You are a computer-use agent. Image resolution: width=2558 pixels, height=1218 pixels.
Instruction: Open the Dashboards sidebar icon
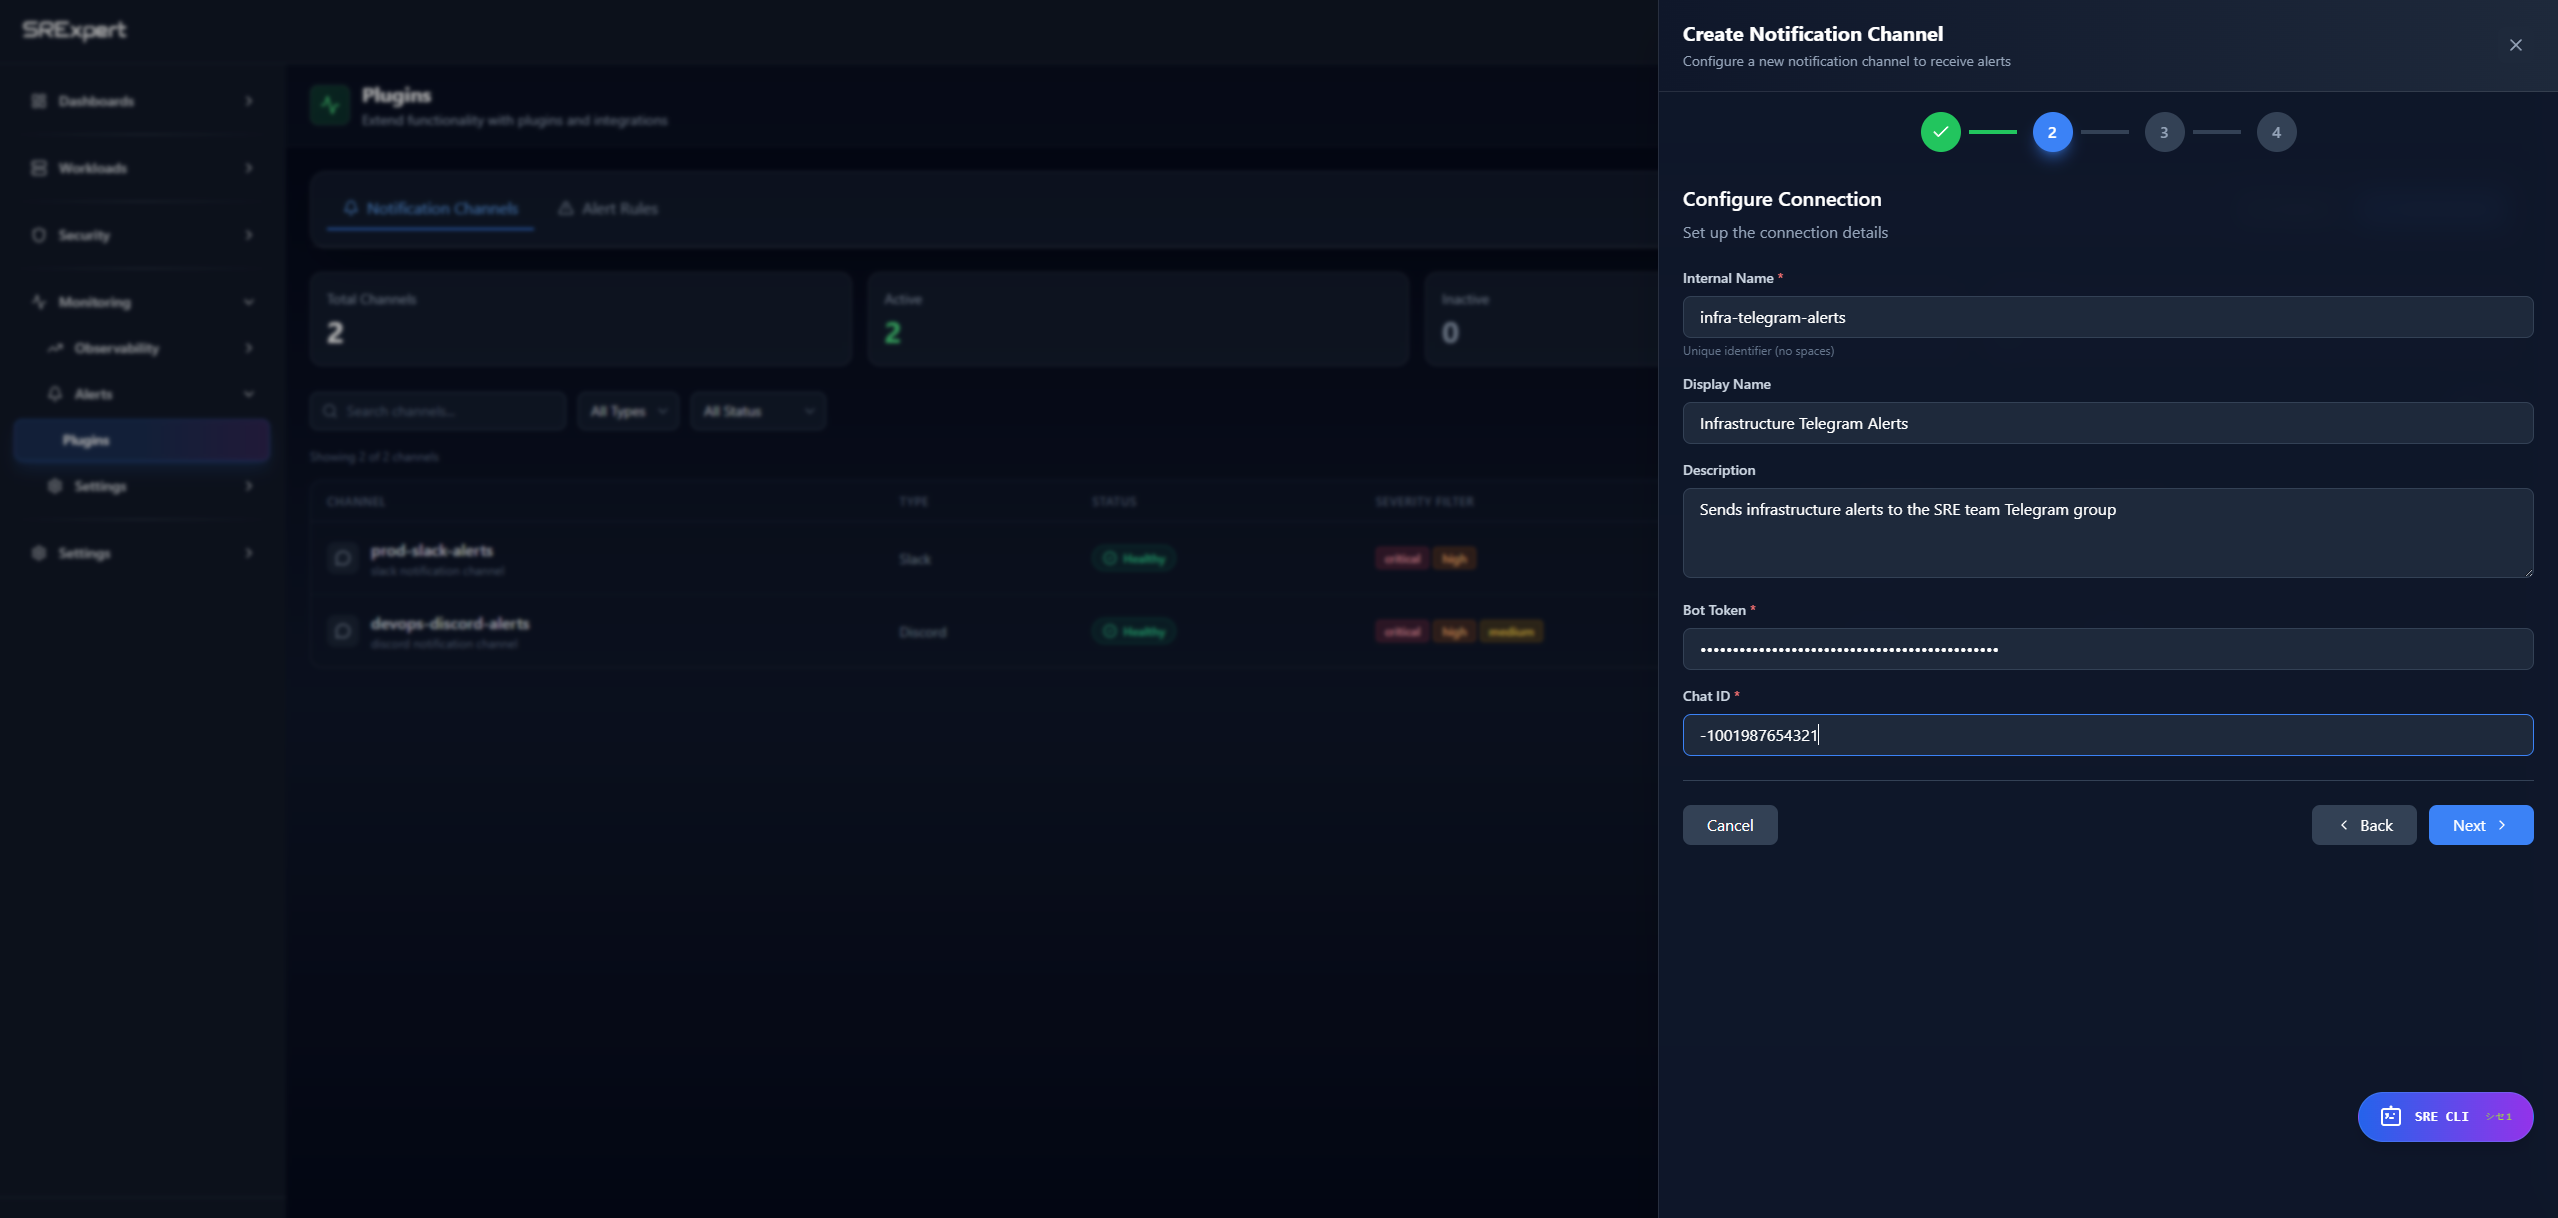[38, 101]
